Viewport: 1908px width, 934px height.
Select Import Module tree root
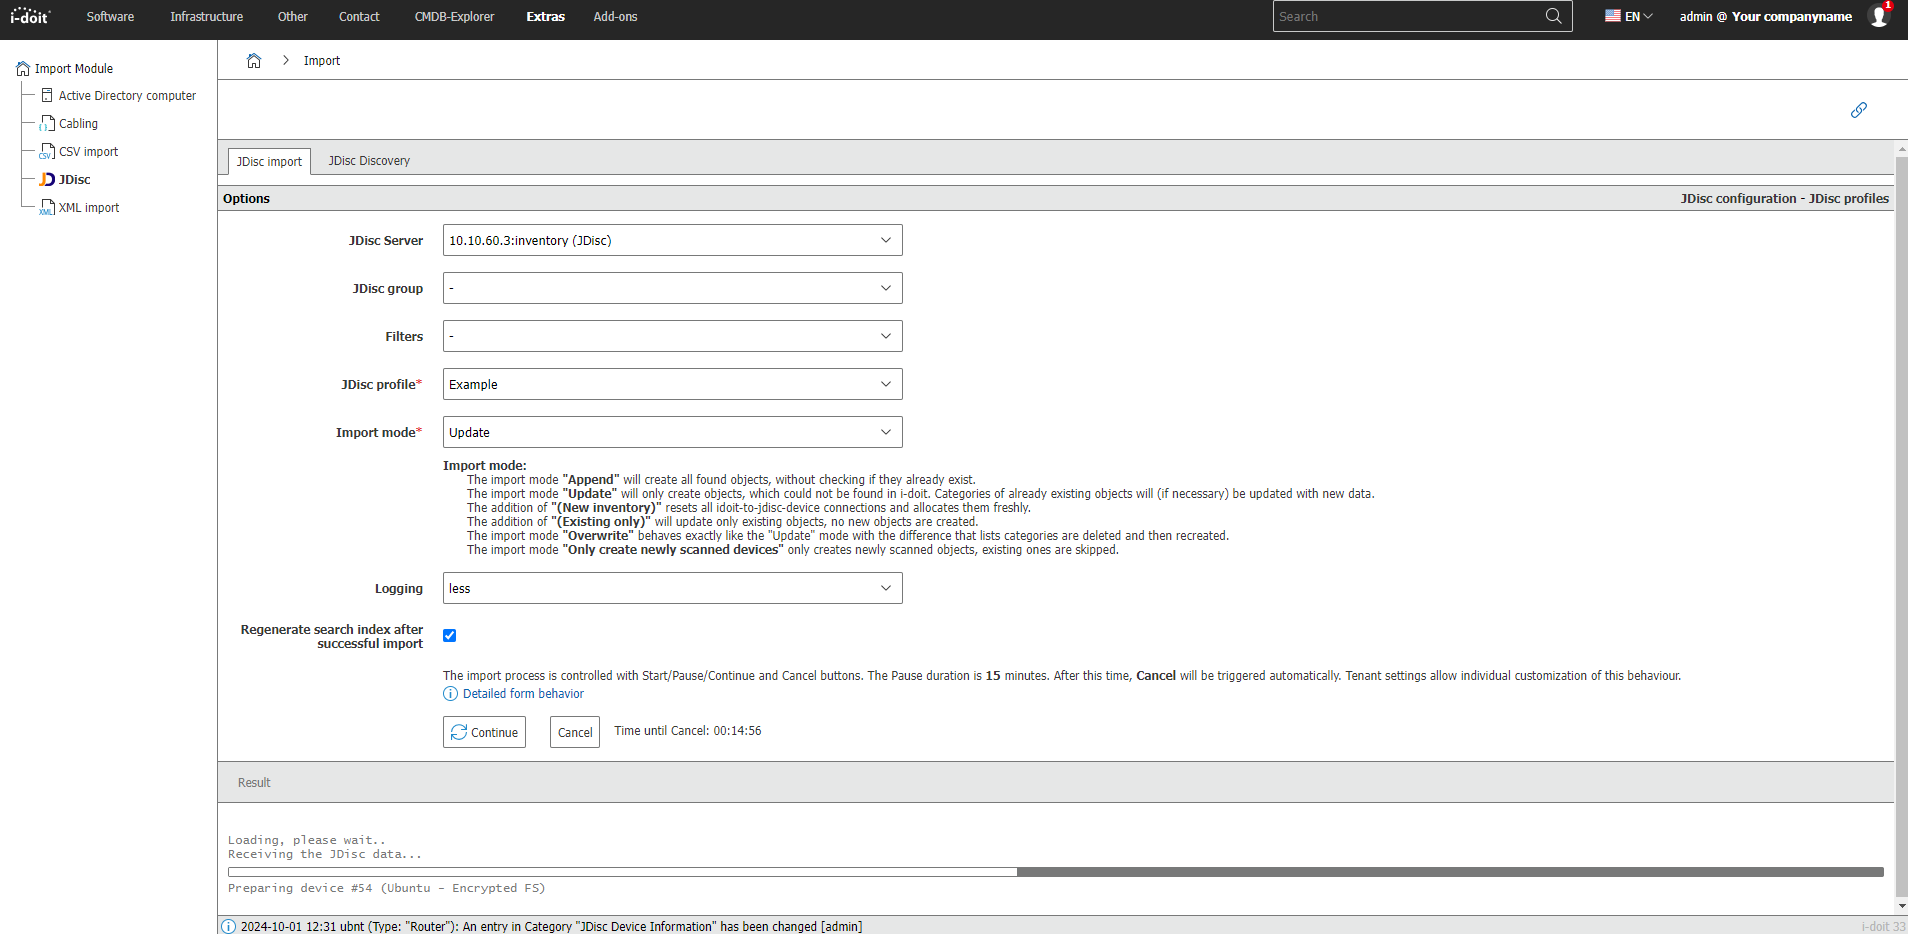pyautogui.click(x=73, y=68)
